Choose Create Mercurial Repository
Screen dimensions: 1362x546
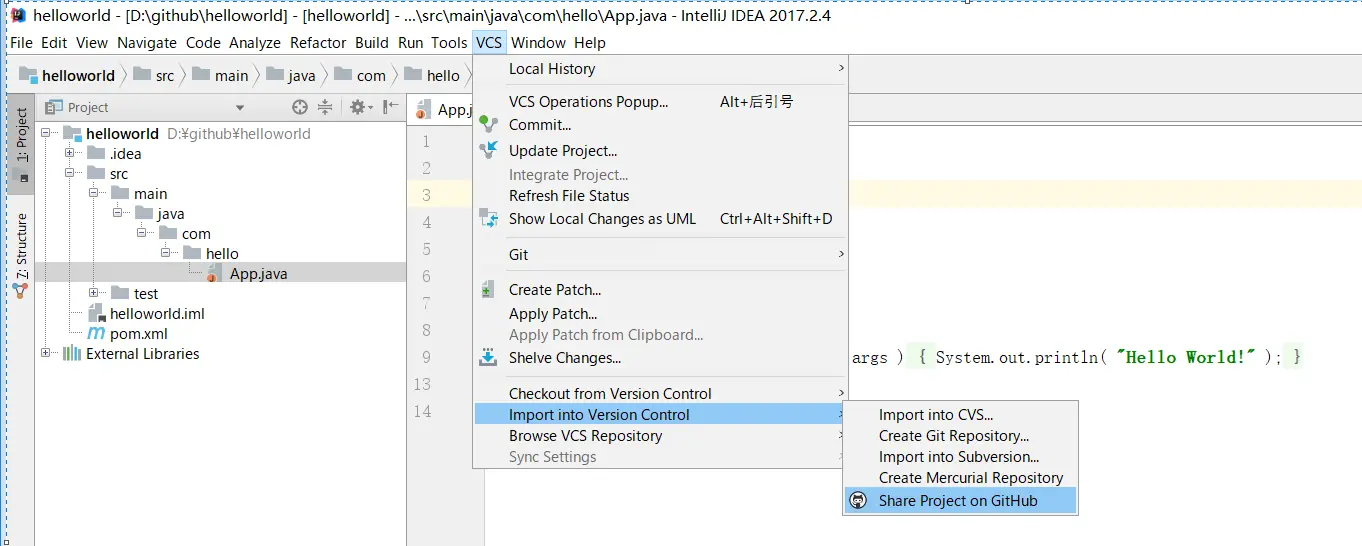click(961, 477)
